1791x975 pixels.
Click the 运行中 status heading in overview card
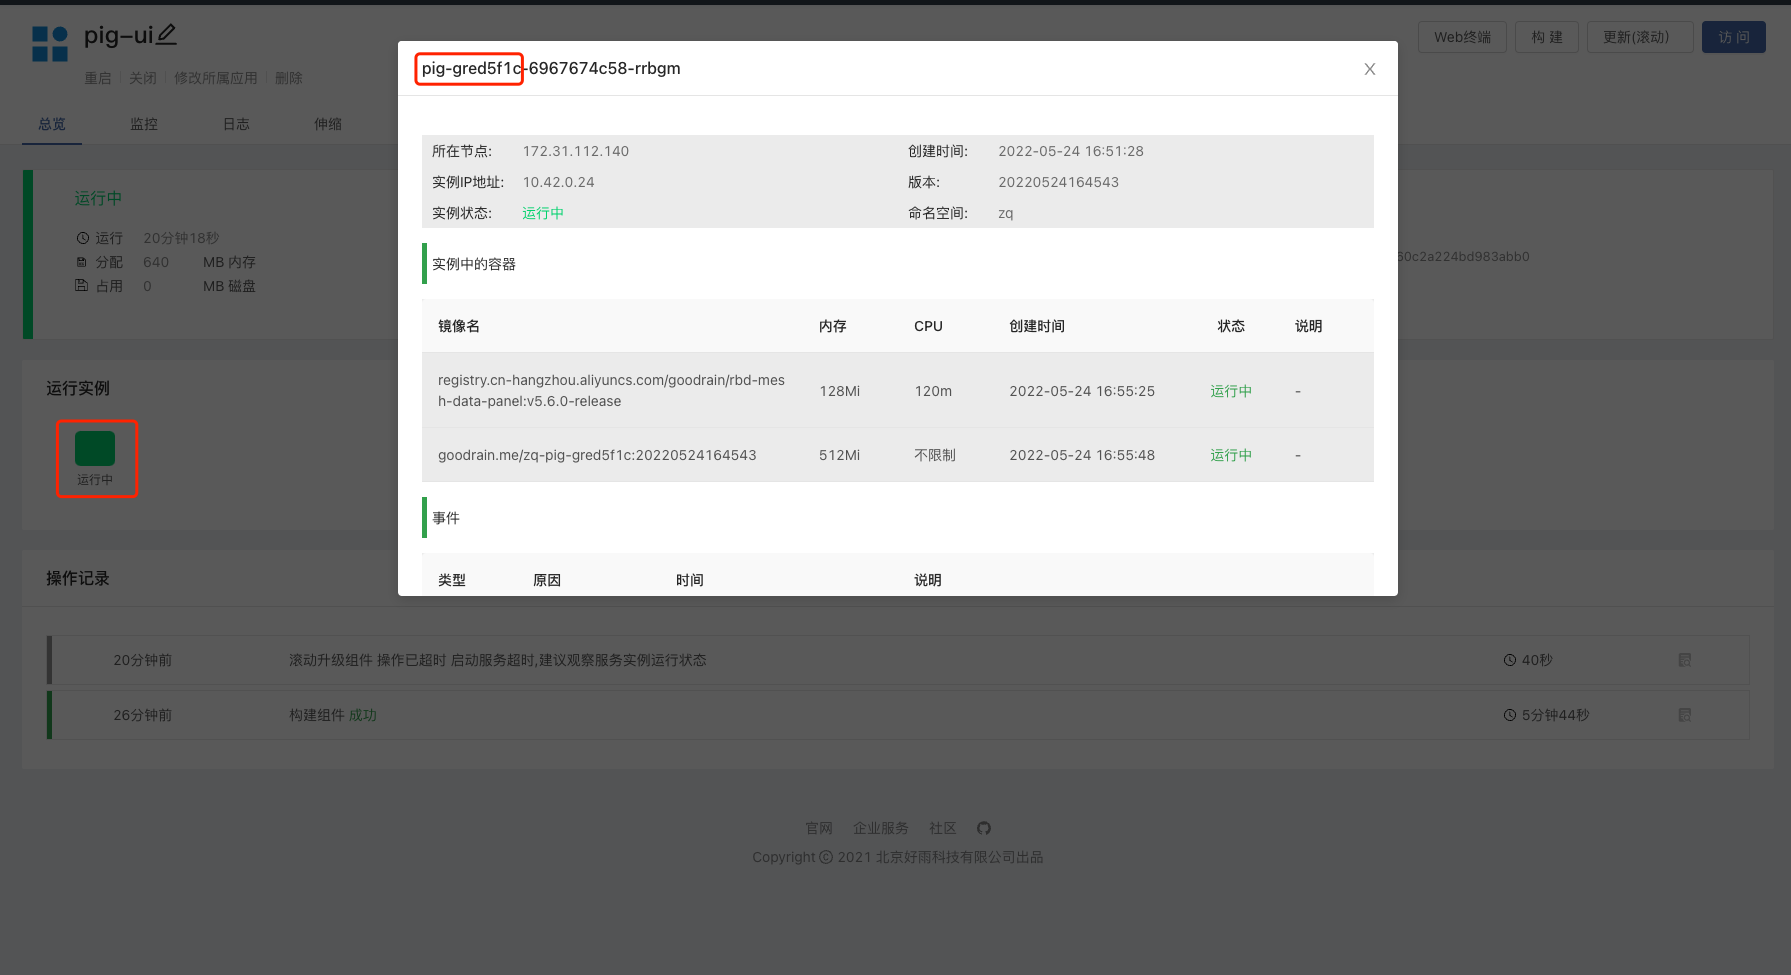(x=98, y=198)
